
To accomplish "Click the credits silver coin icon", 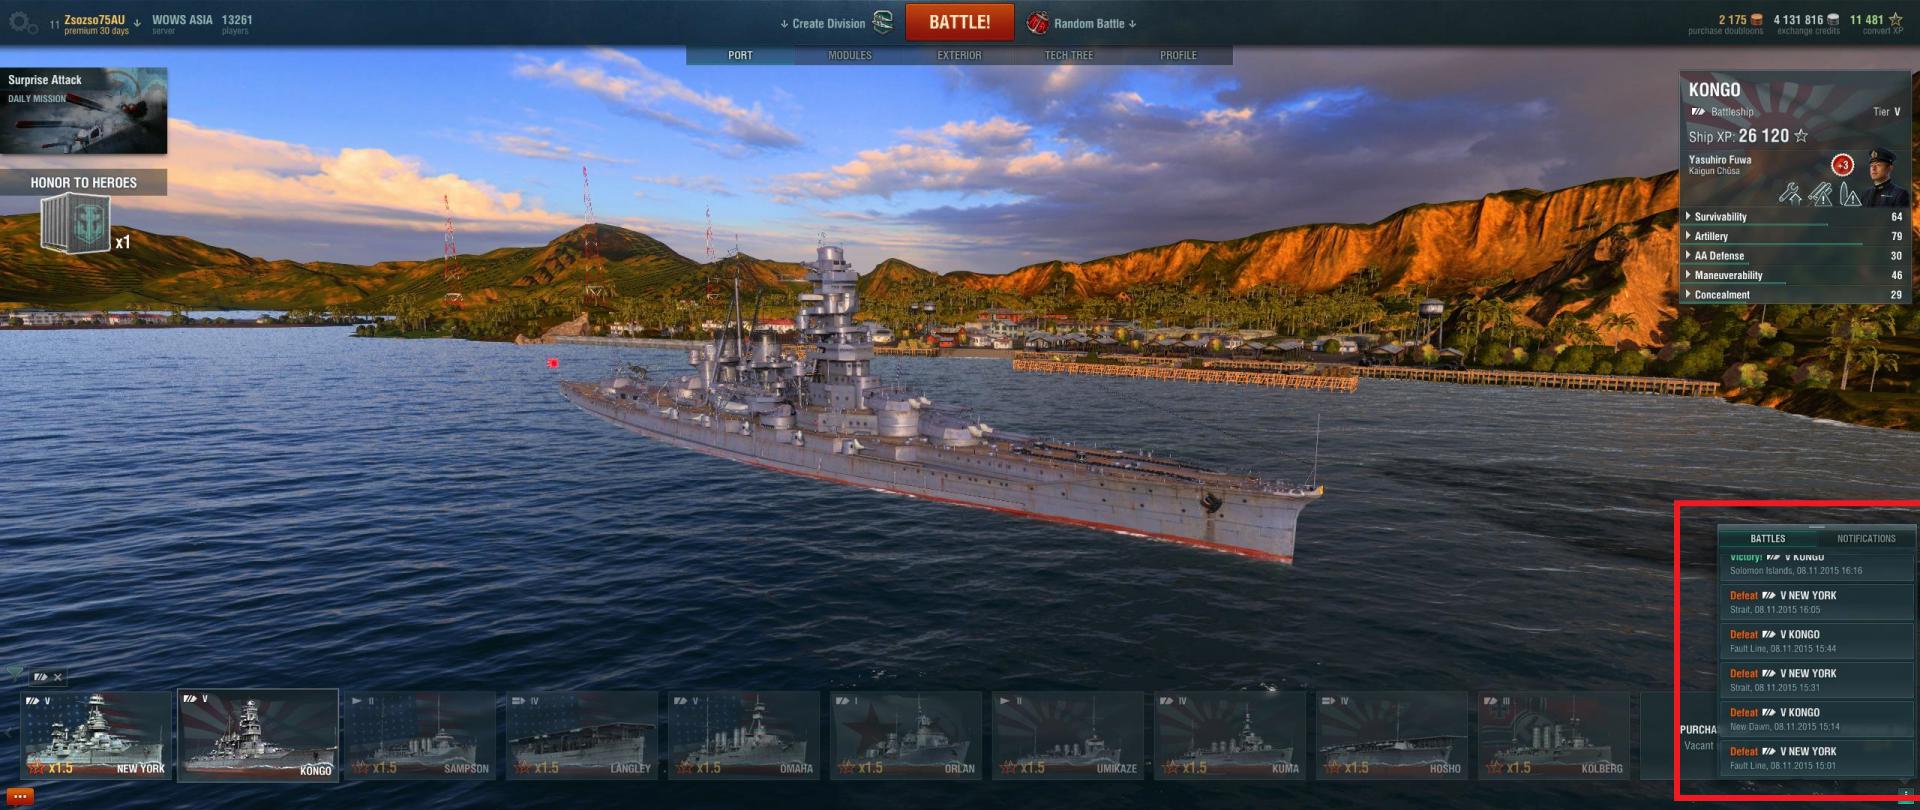I will pyautogui.click(x=1832, y=20).
